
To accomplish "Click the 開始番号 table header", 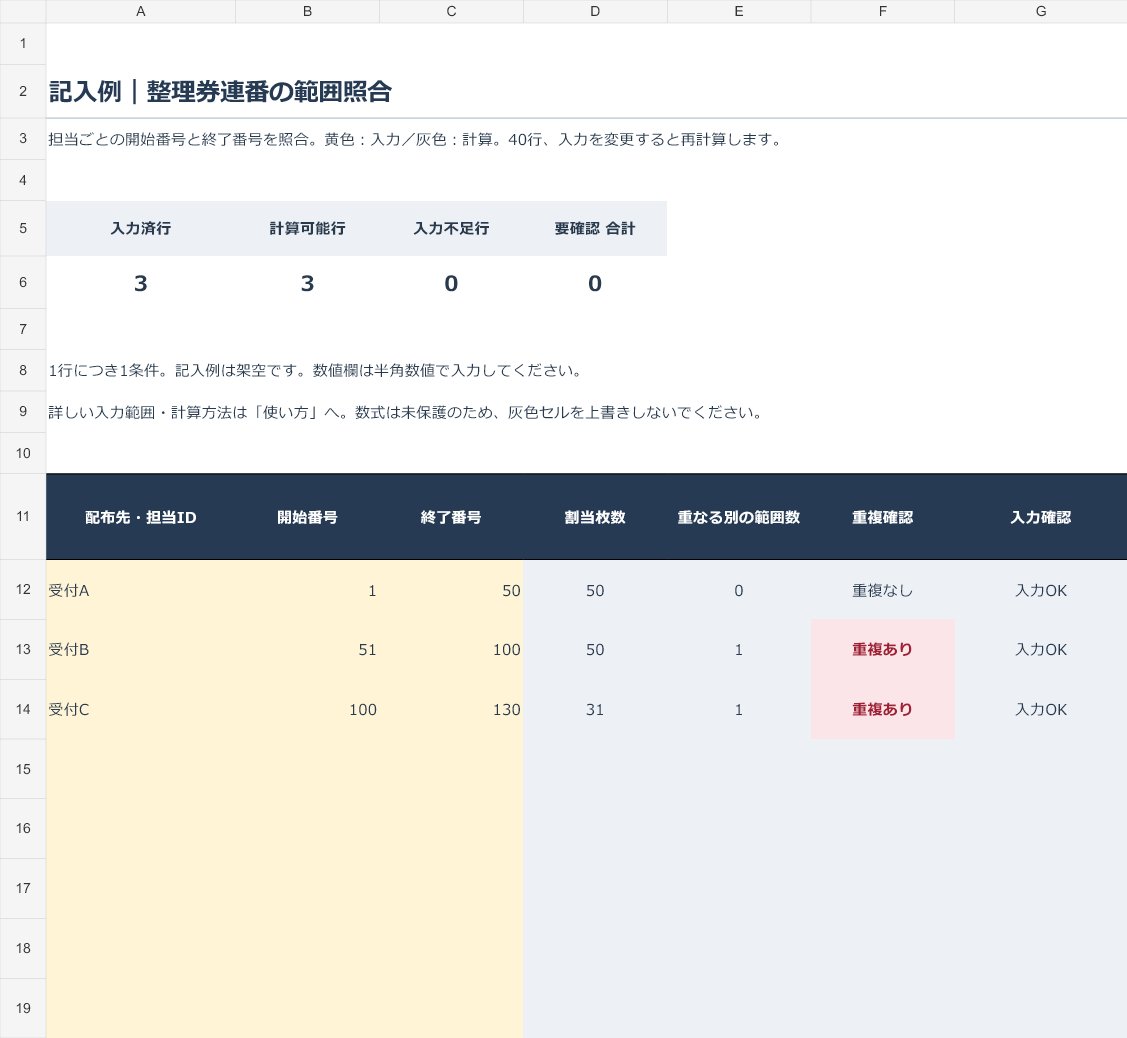I will [x=308, y=518].
